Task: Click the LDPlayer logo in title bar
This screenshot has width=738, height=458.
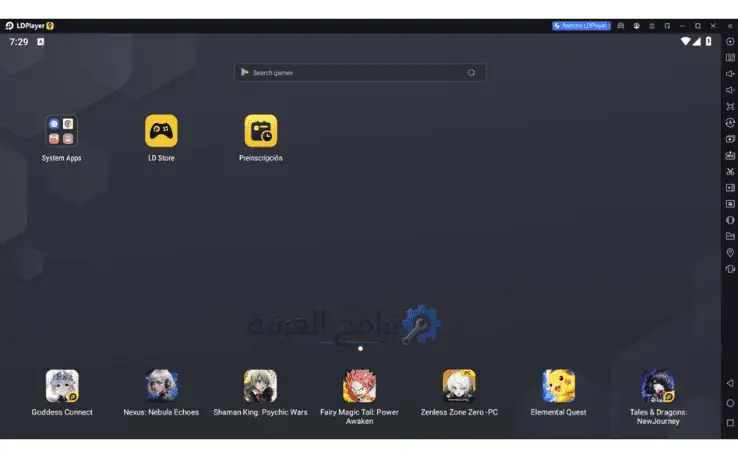Action: point(9,26)
